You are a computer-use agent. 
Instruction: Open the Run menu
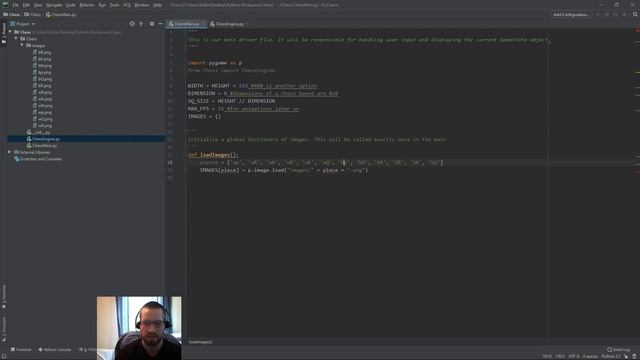coord(102,5)
